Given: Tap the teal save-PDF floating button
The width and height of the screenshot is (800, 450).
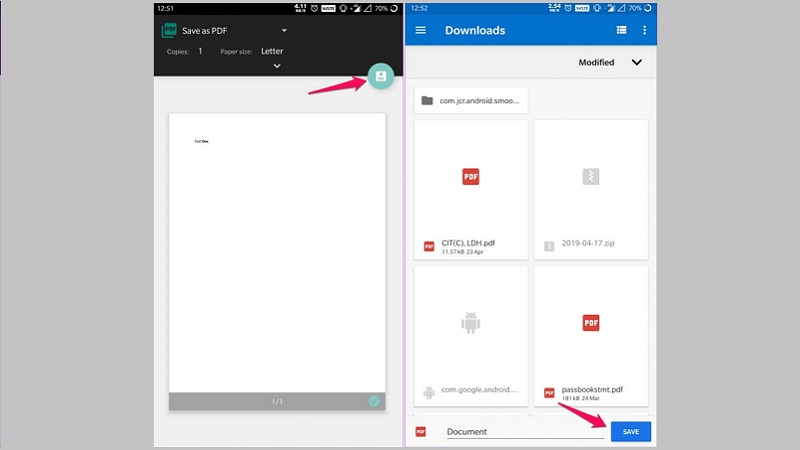Looking at the screenshot, I should pyautogui.click(x=380, y=77).
